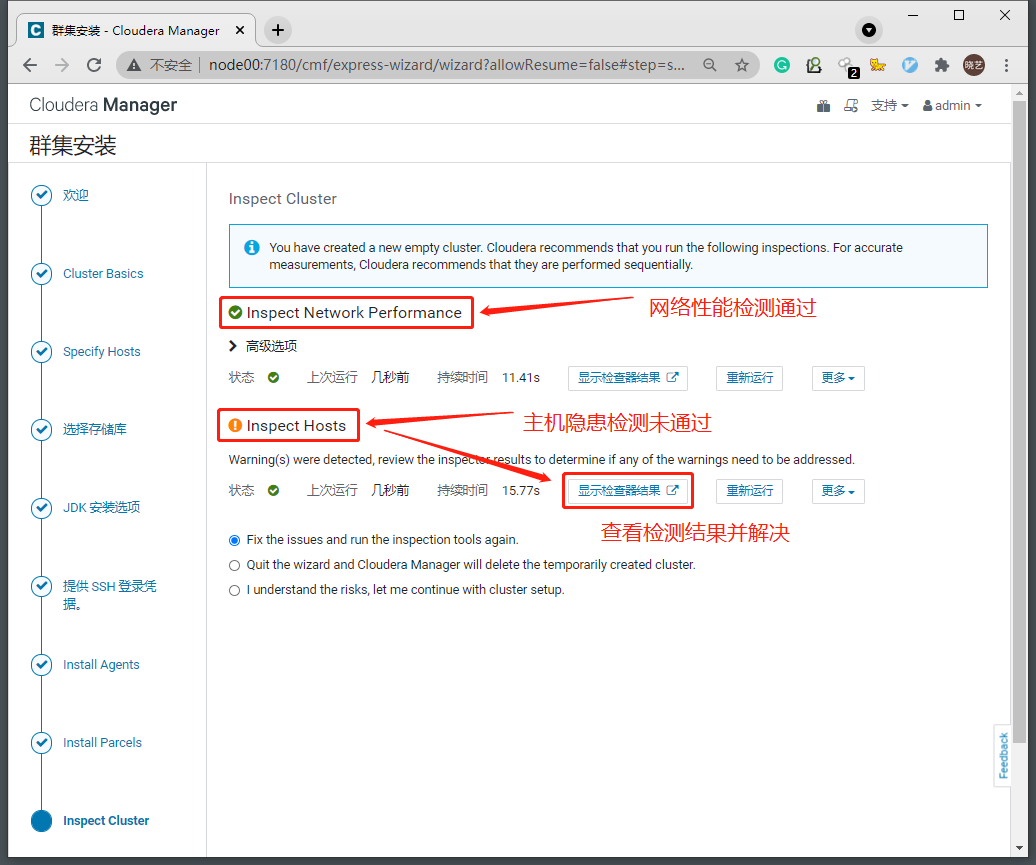Screen dimensions: 1036x865
Task: Go to the Specify Hosts step
Action: [x=102, y=352]
